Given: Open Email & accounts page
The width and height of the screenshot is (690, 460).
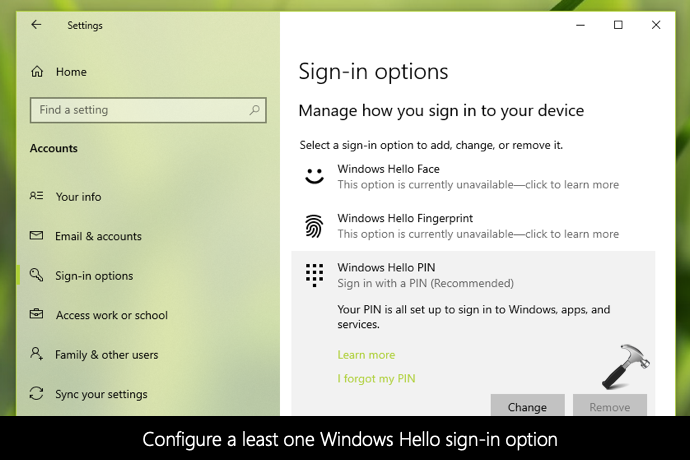Looking at the screenshot, I should (x=98, y=236).
